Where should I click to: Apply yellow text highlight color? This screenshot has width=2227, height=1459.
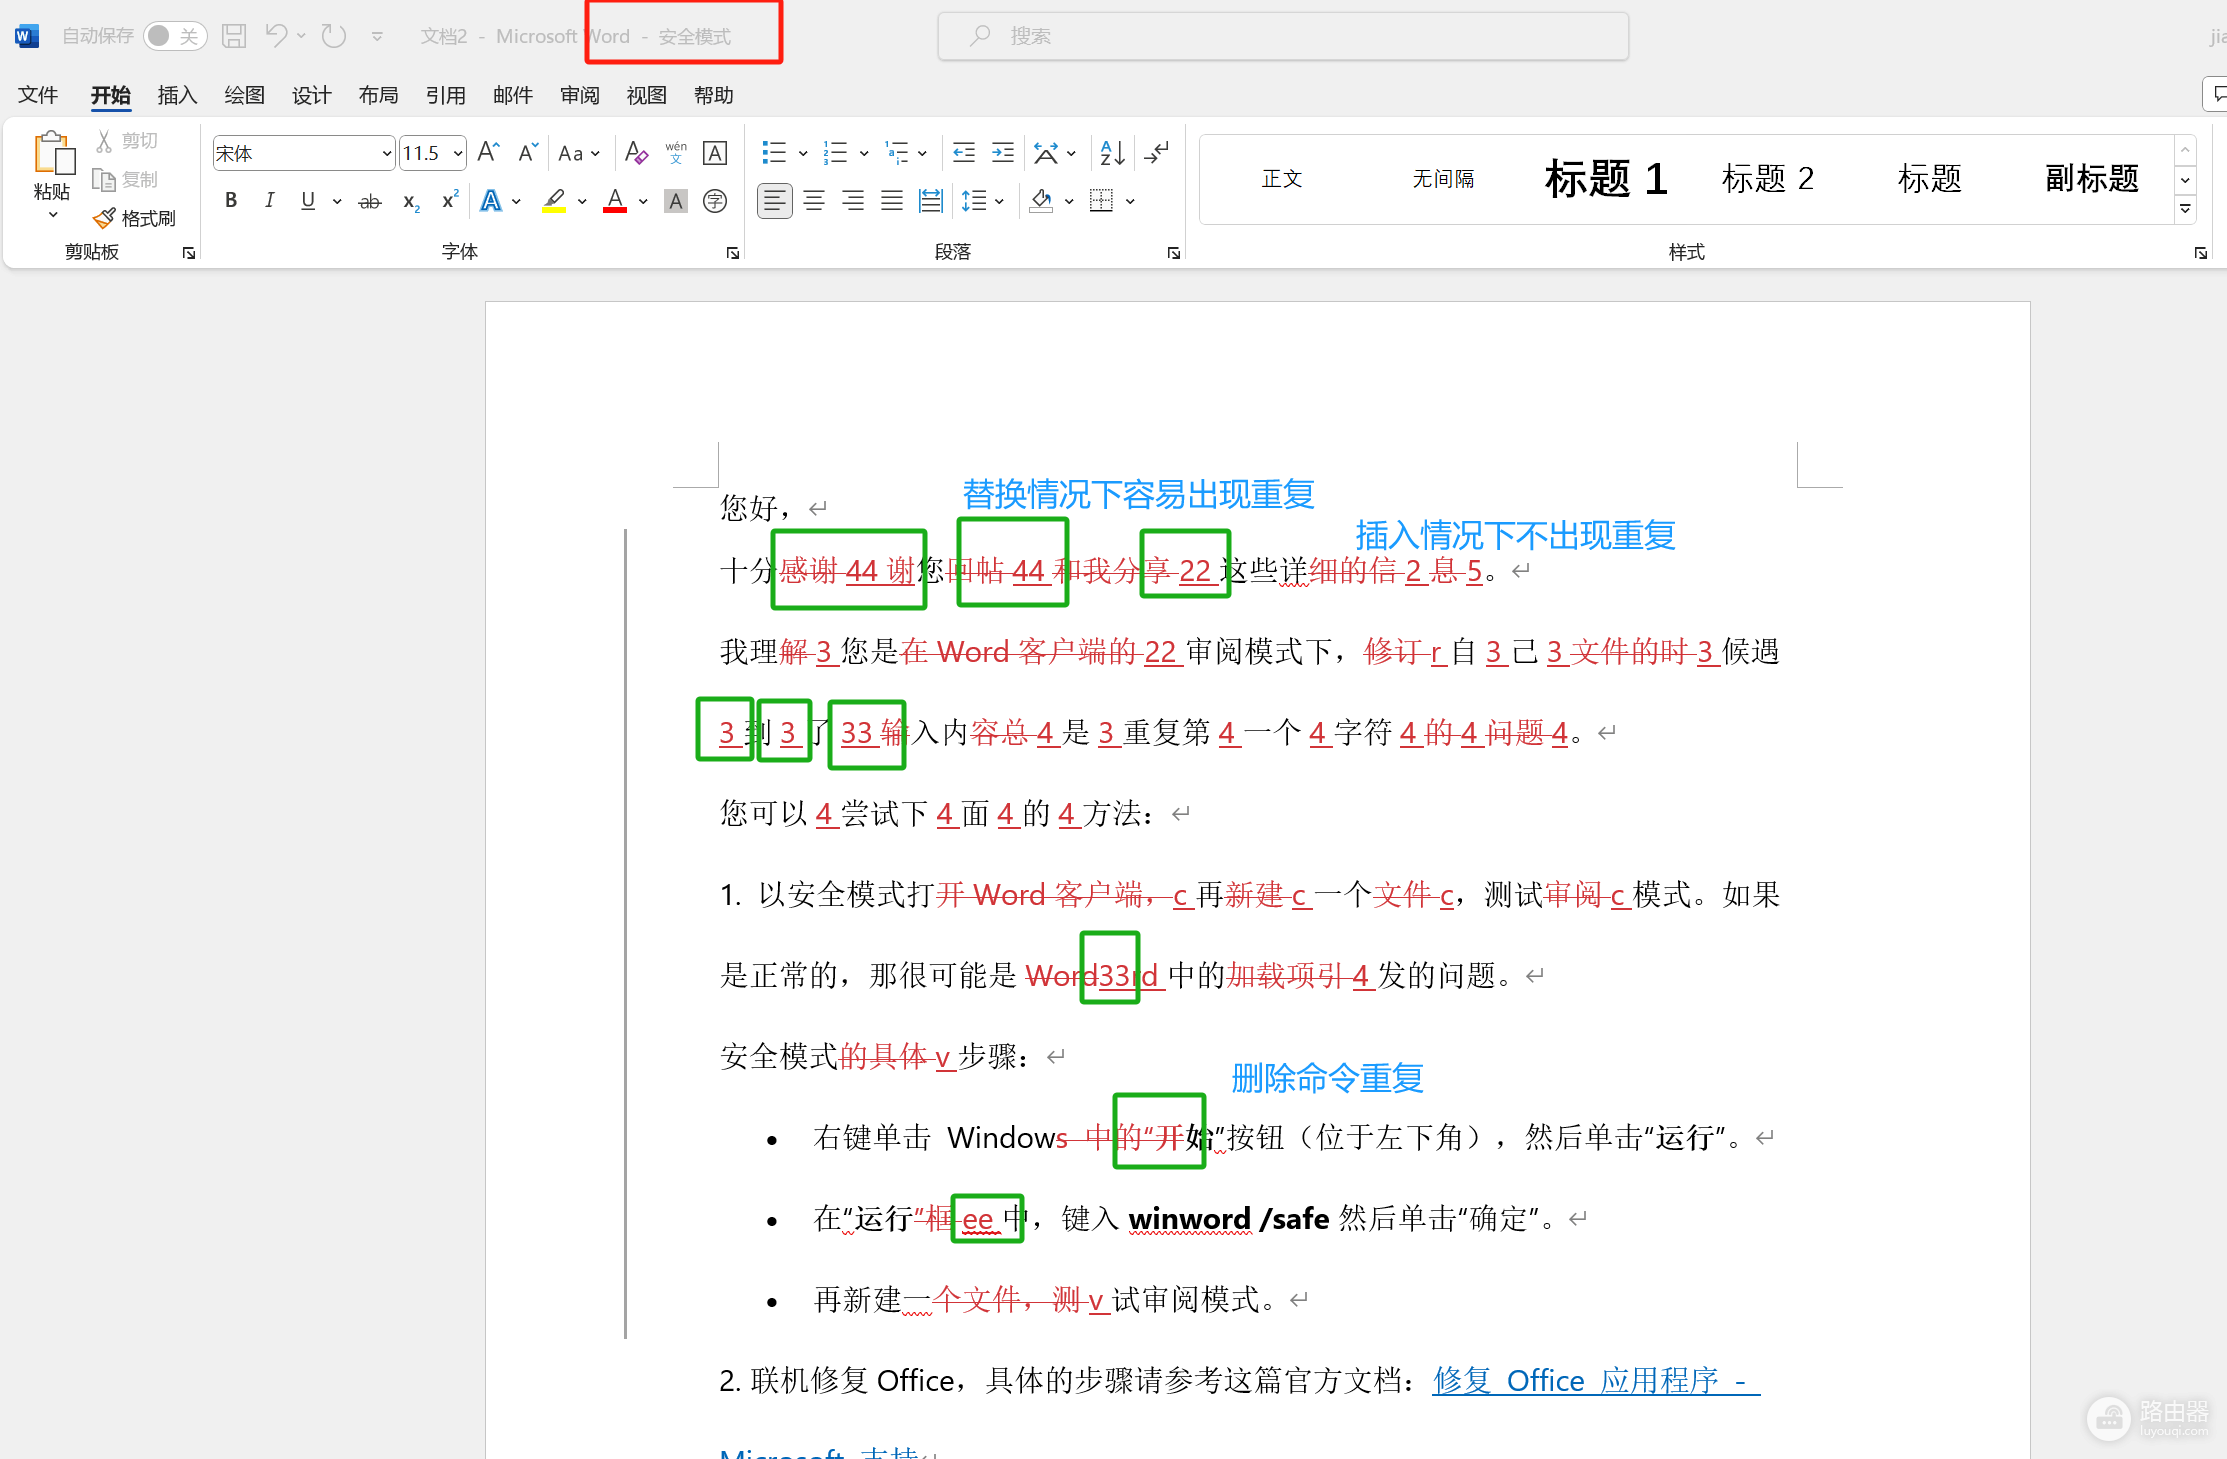[554, 201]
